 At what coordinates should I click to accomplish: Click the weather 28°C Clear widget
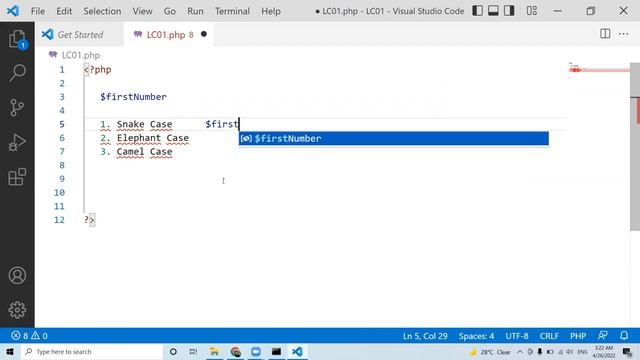coord(490,352)
